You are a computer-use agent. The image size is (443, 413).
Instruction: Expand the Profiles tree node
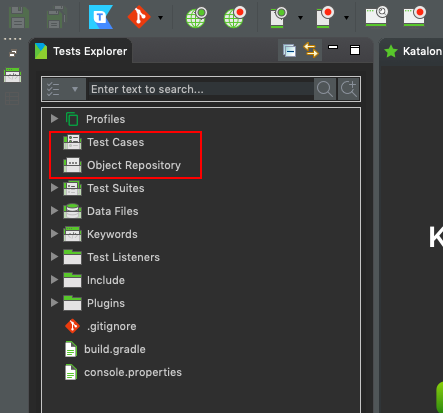[54, 119]
